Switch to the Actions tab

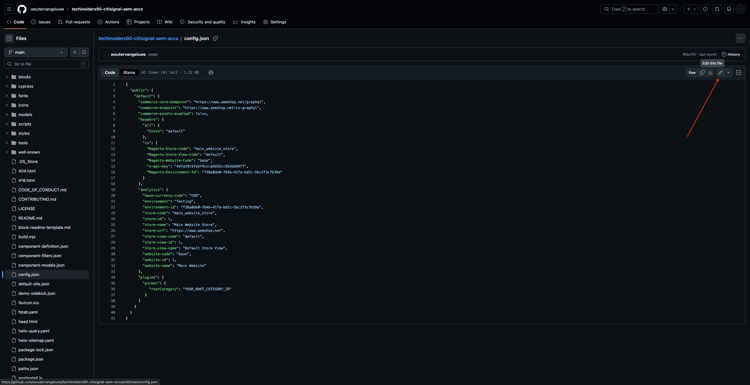coord(109,22)
